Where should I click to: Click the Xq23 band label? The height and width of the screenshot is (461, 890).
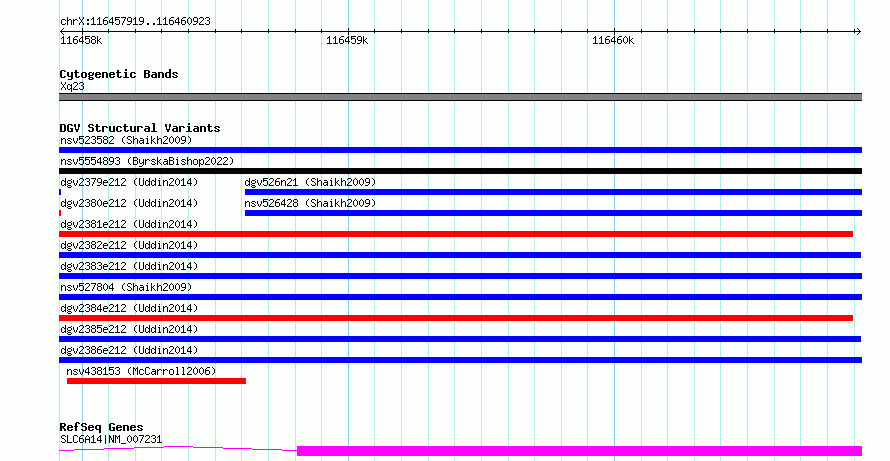(x=72, y=86)
